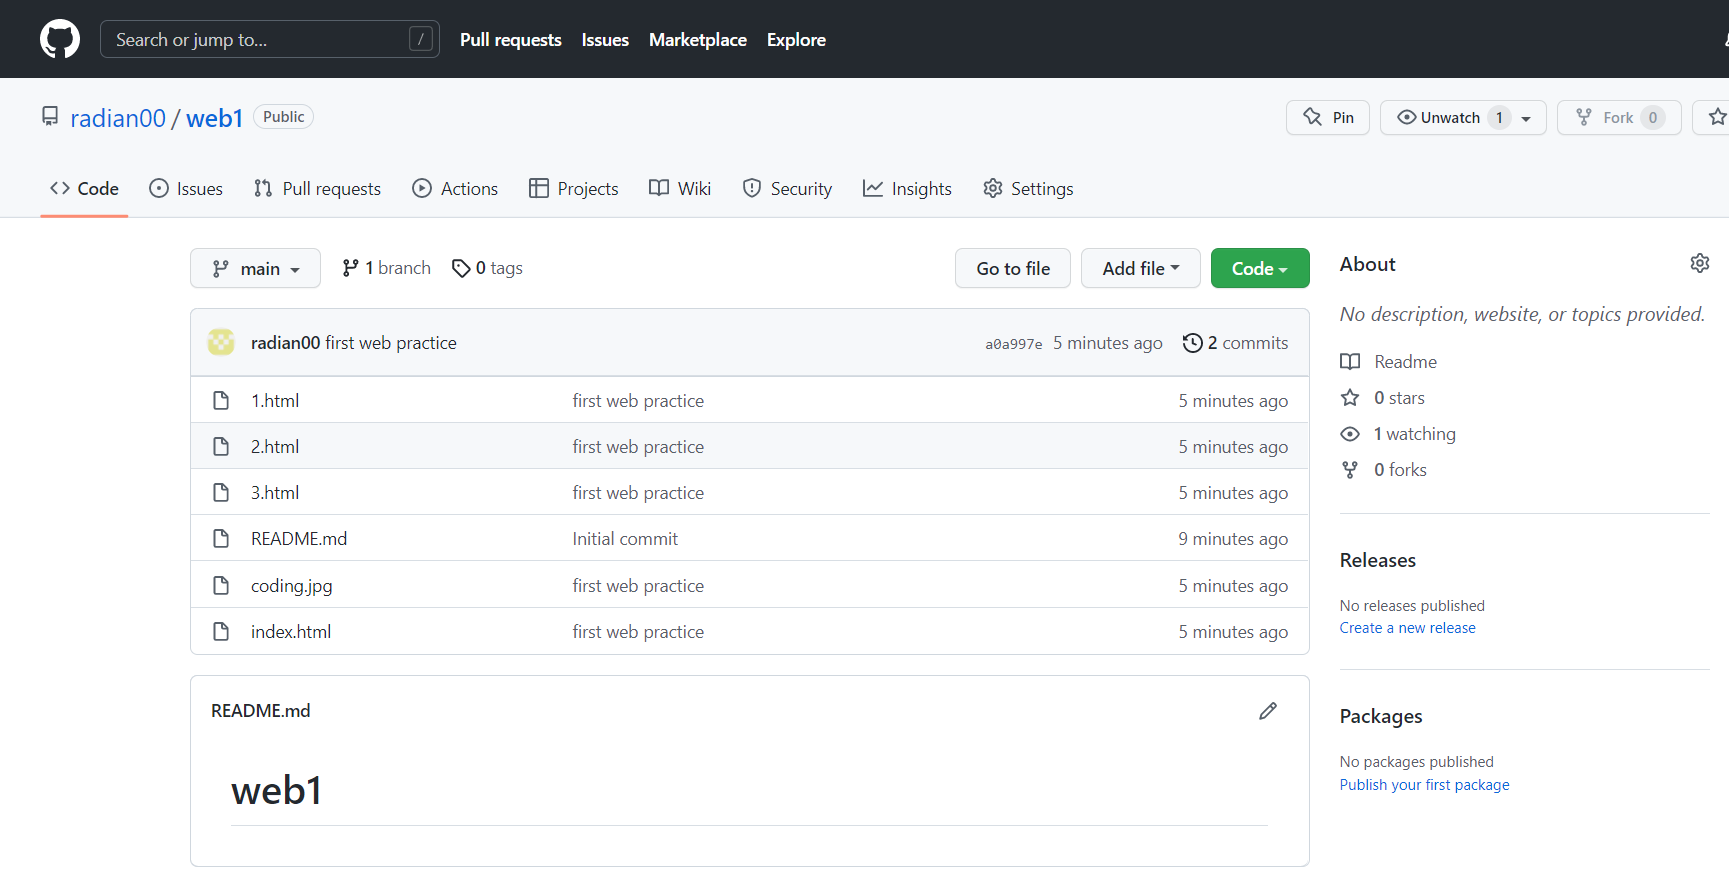Expand the green Code dropdown
Viewport: 1729px width, 896px height.
[1260, 268]
